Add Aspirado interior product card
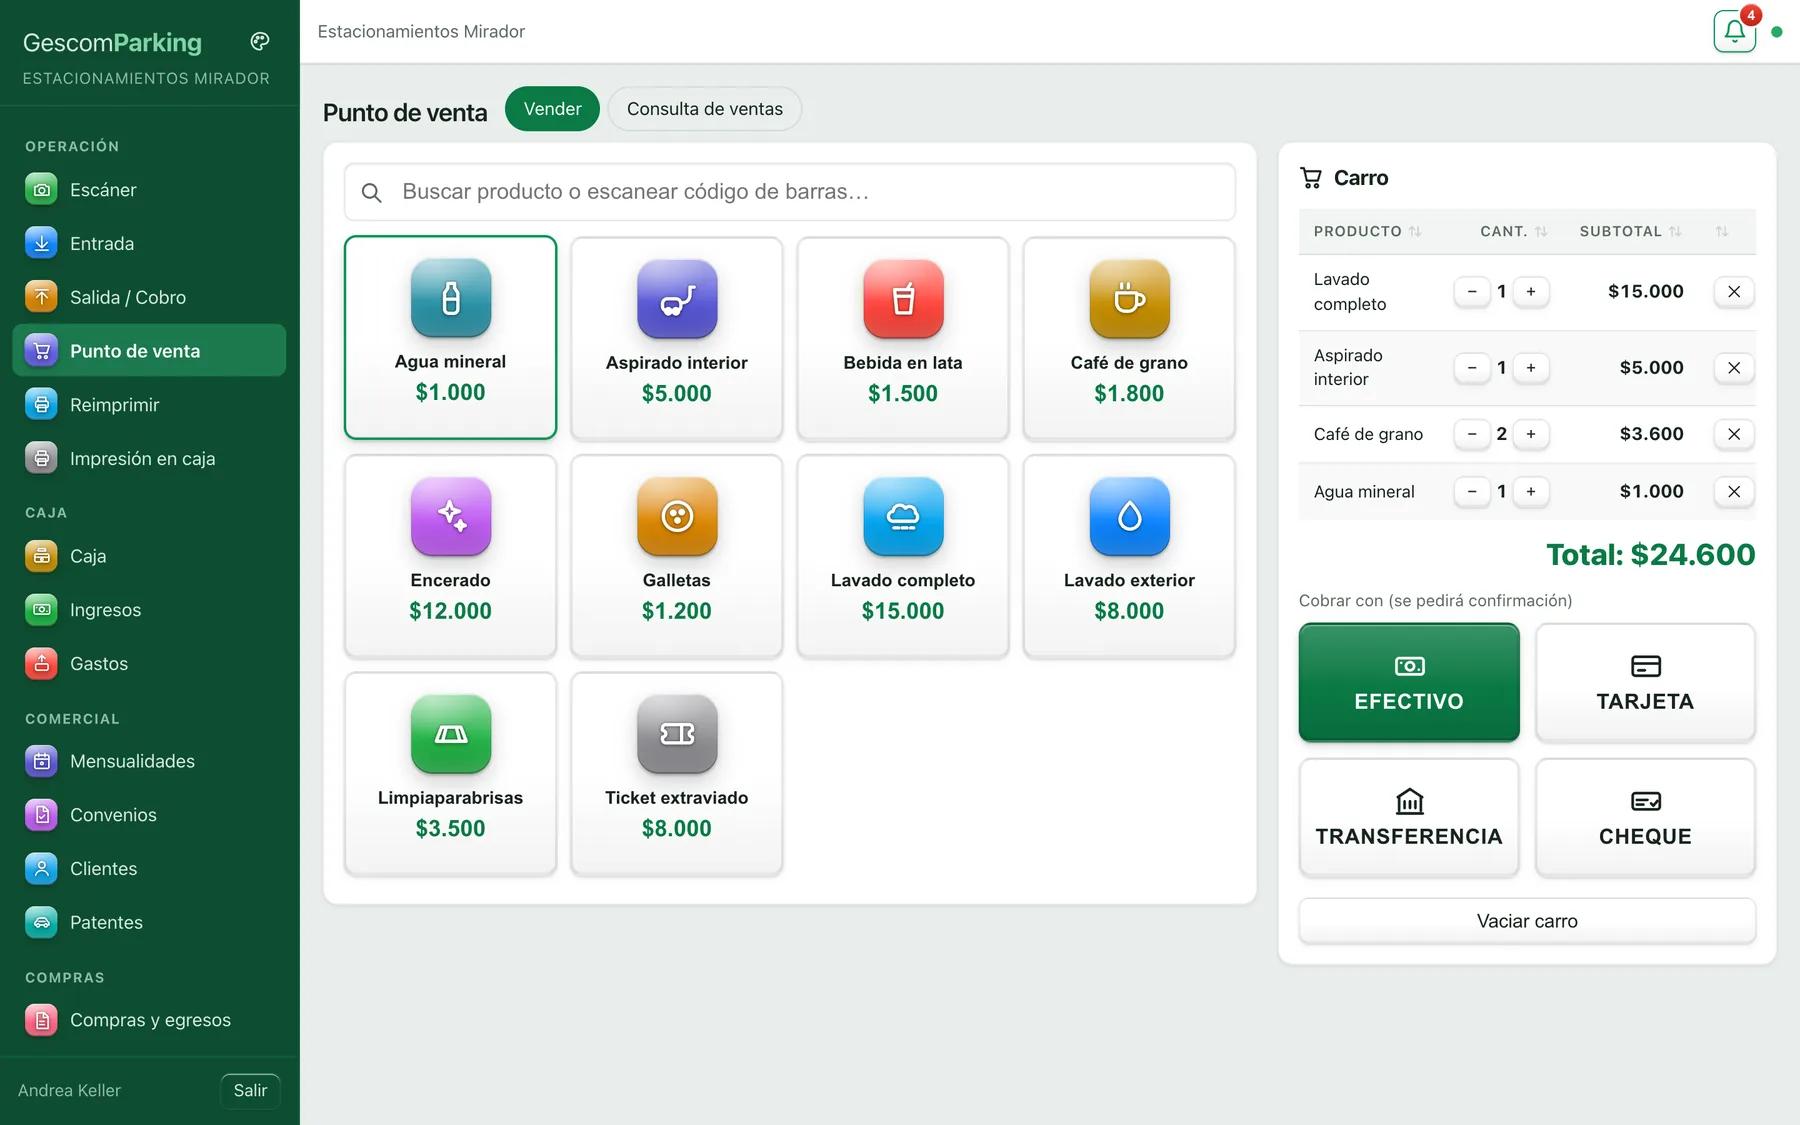The image size is (1800, 1125). tap(677, 338)
